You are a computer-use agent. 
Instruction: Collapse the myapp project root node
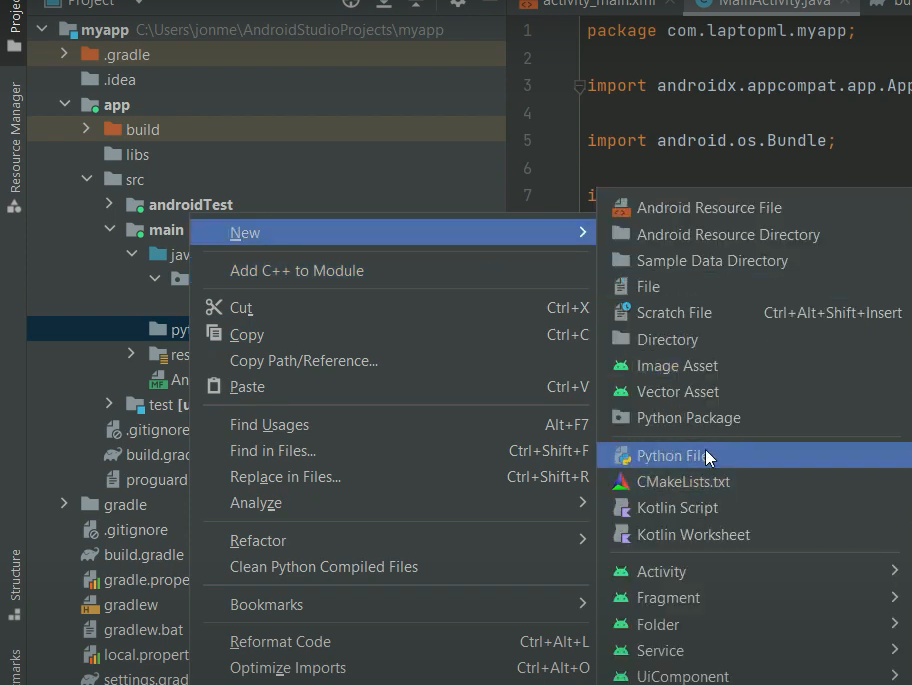42,28
